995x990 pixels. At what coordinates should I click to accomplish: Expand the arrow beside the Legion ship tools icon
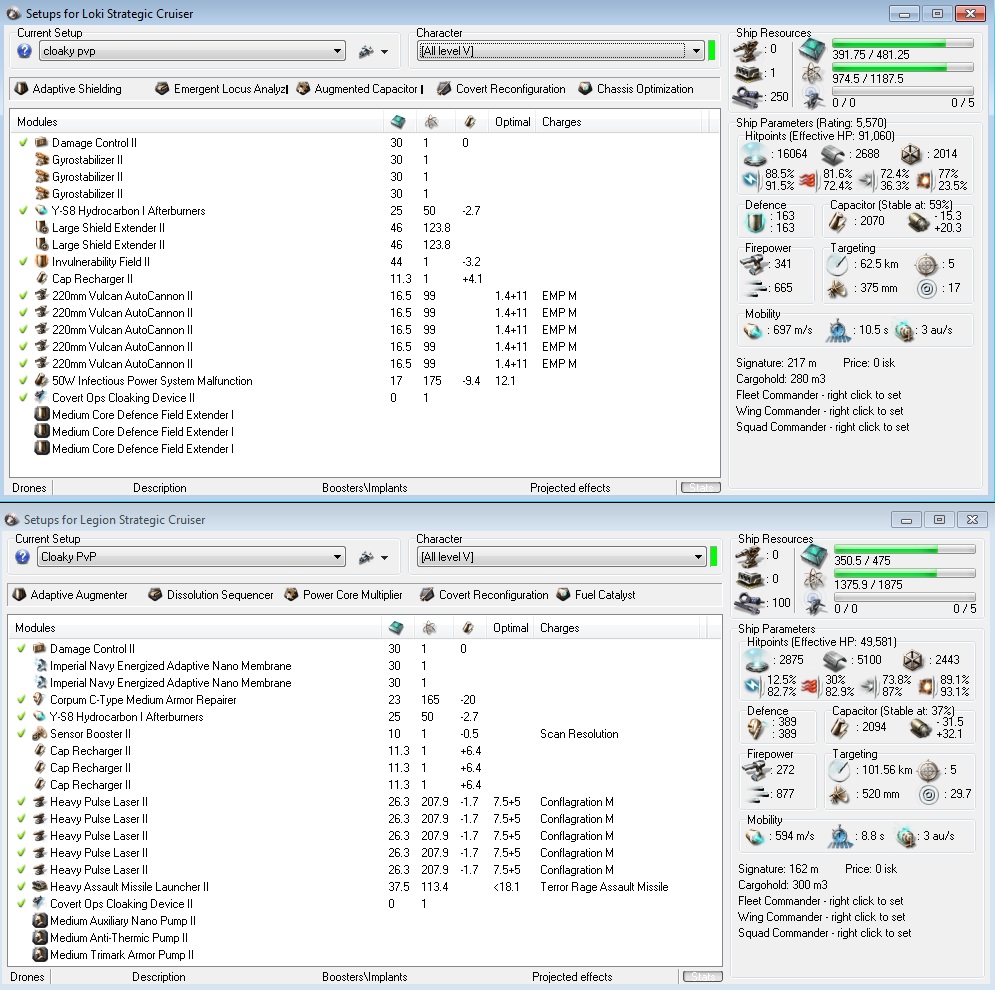click(385, 558)
